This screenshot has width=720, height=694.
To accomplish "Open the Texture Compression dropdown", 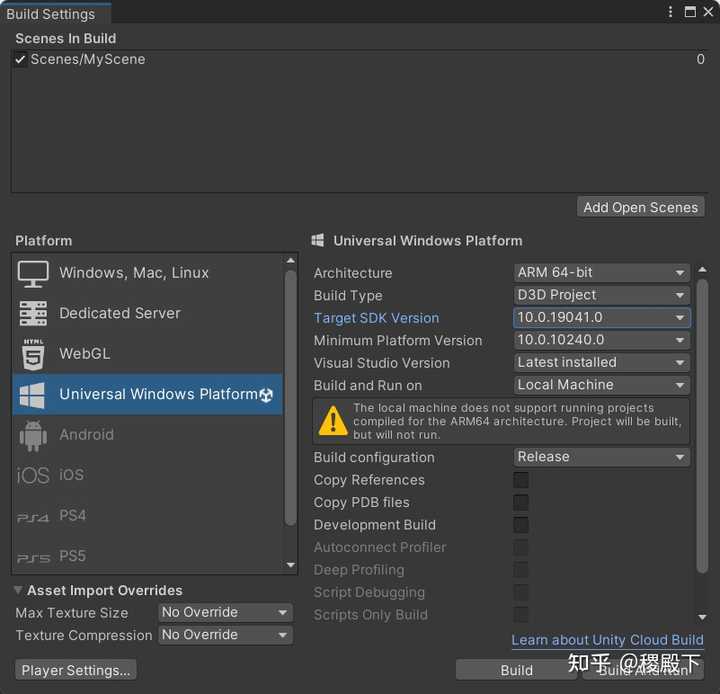I will point(225,635).
